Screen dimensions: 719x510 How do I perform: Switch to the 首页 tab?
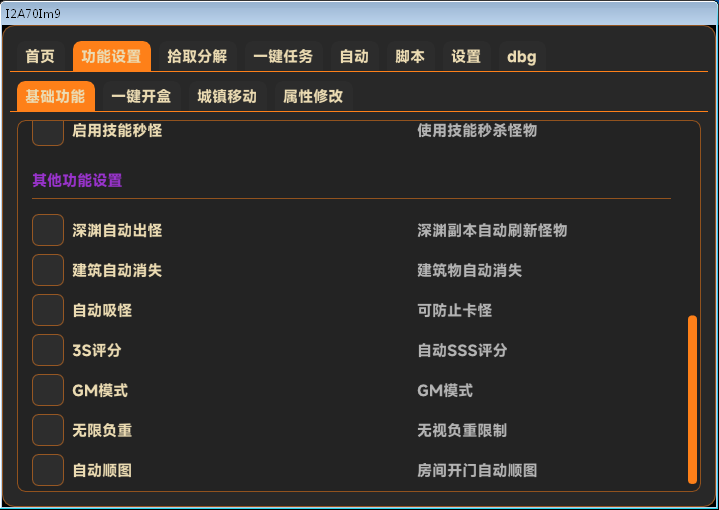(40, 56)
